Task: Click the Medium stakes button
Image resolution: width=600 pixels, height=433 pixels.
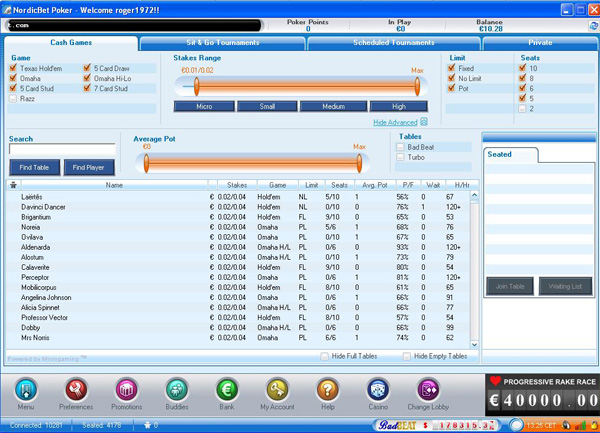Action: pos(334,106)
